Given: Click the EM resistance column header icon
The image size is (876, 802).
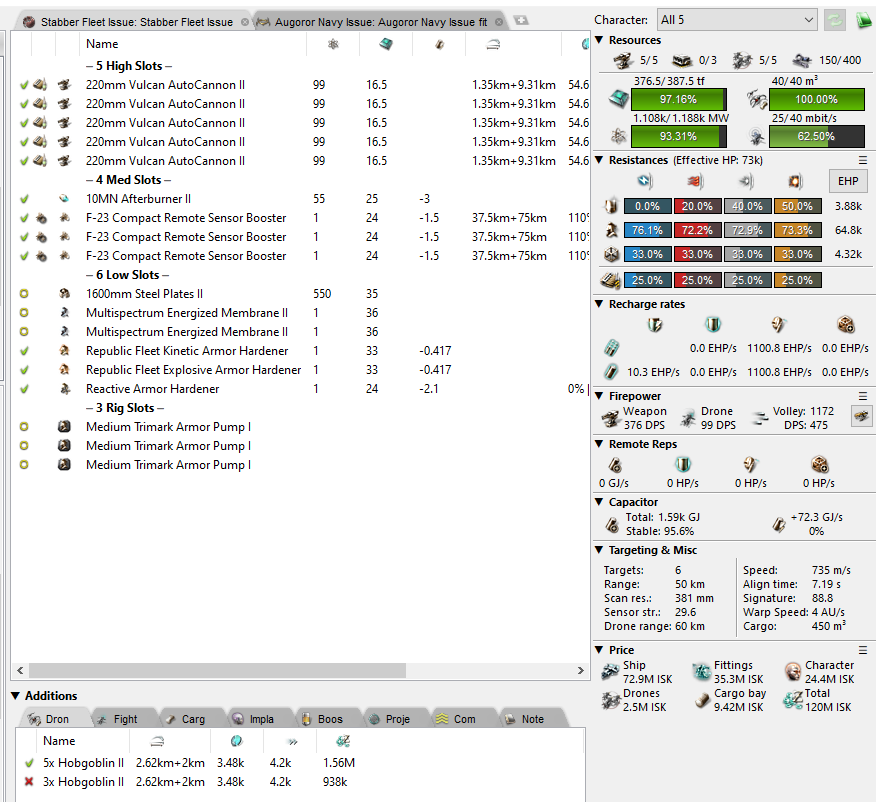Looking at the screenshot, I should click(x=646, y=181).
